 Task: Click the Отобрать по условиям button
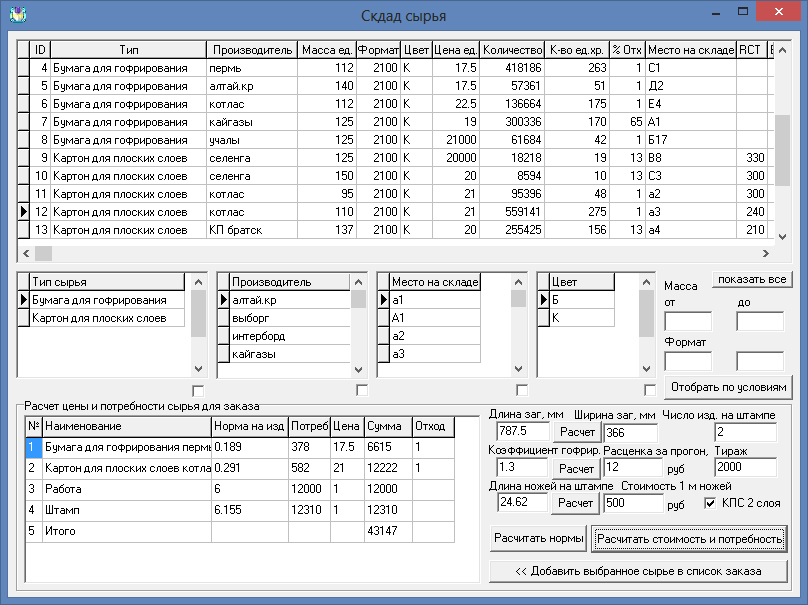pyautogui.click(x=728, y=387)
